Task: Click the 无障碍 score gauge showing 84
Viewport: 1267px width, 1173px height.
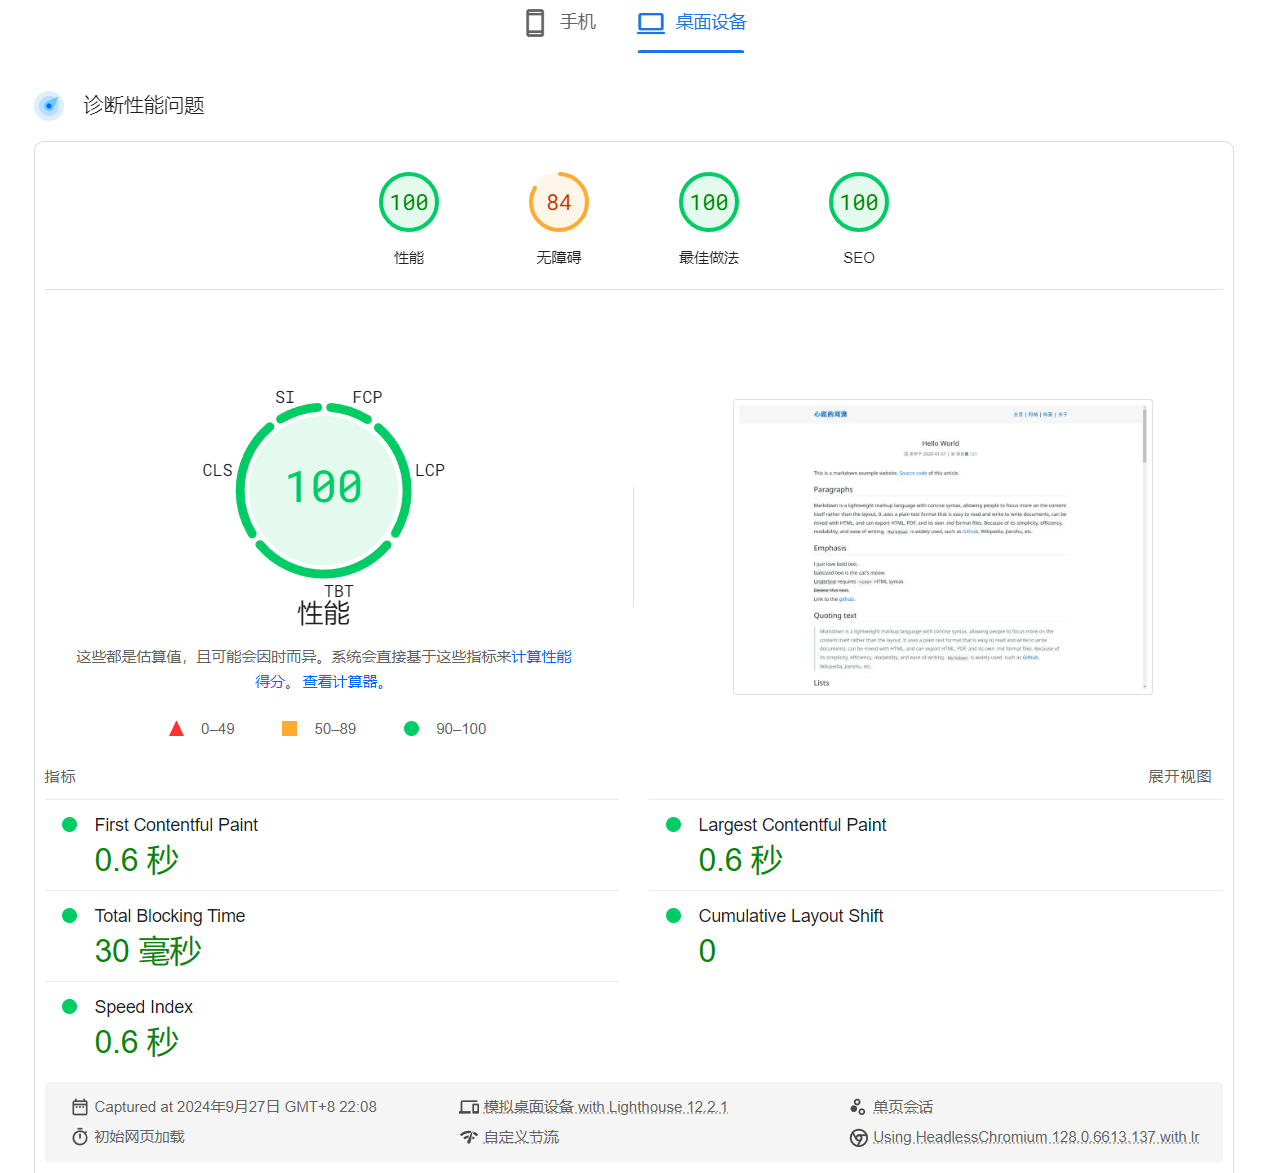Action: pyautogui.click(x=559, y=203)
